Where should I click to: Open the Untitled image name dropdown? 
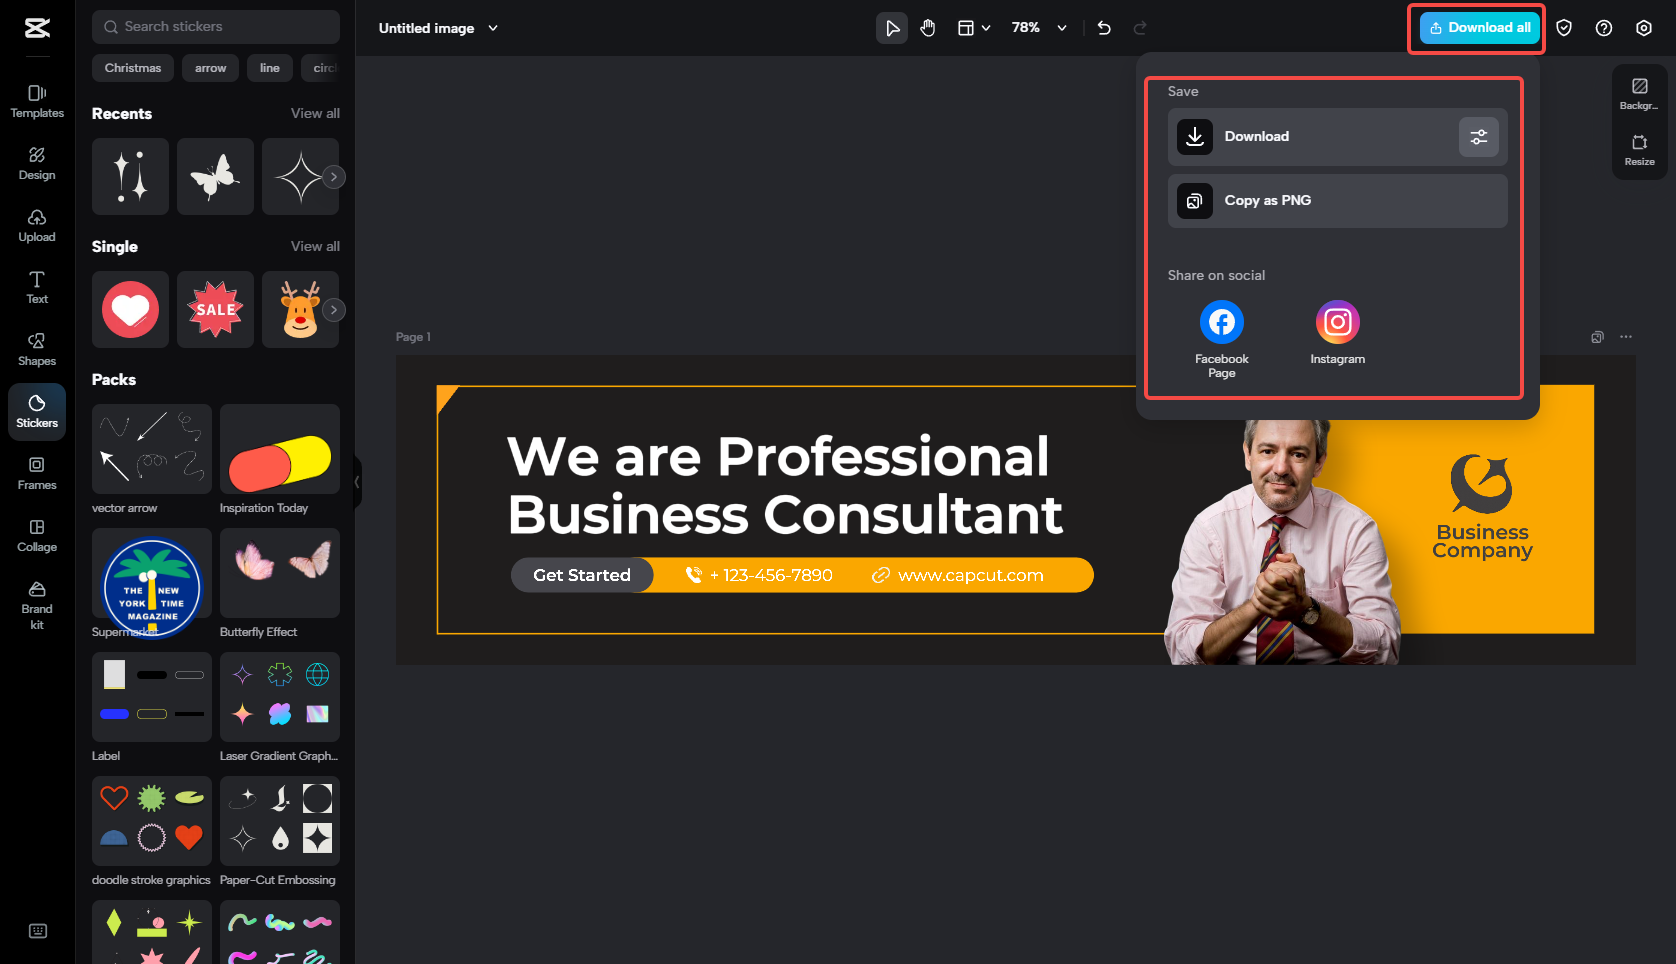[492, 28]
